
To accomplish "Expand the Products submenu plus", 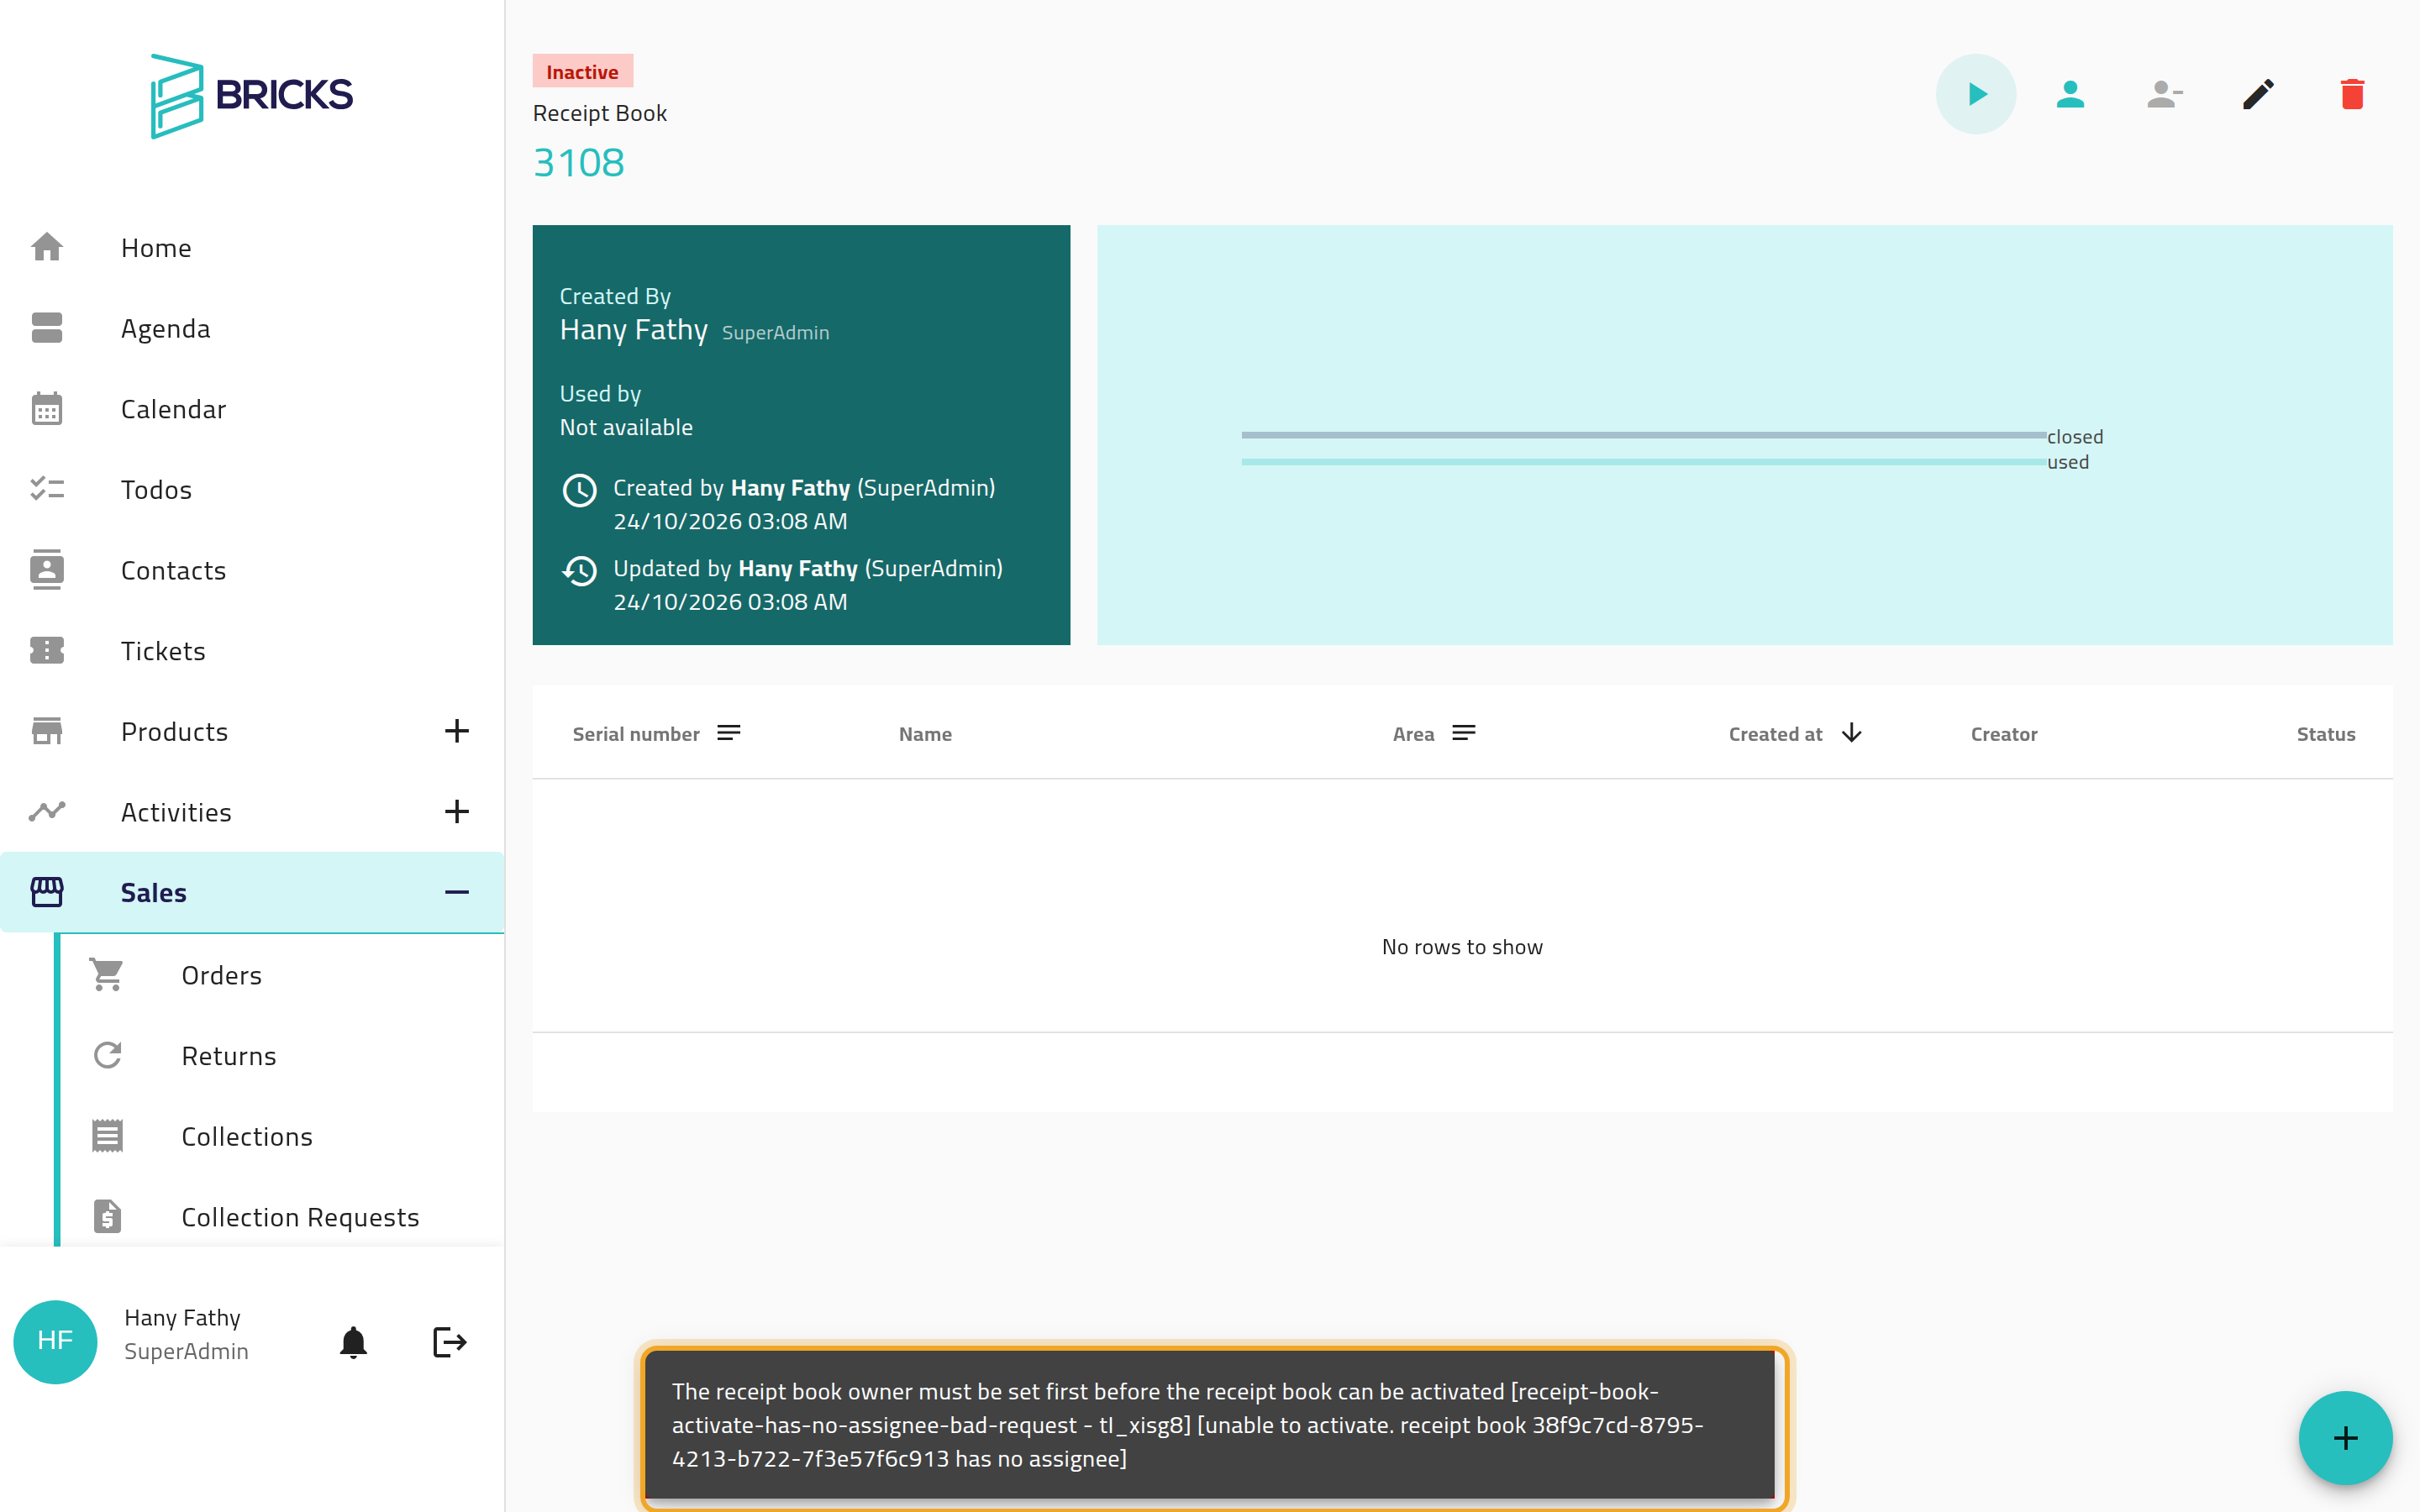I will (456, 731).
